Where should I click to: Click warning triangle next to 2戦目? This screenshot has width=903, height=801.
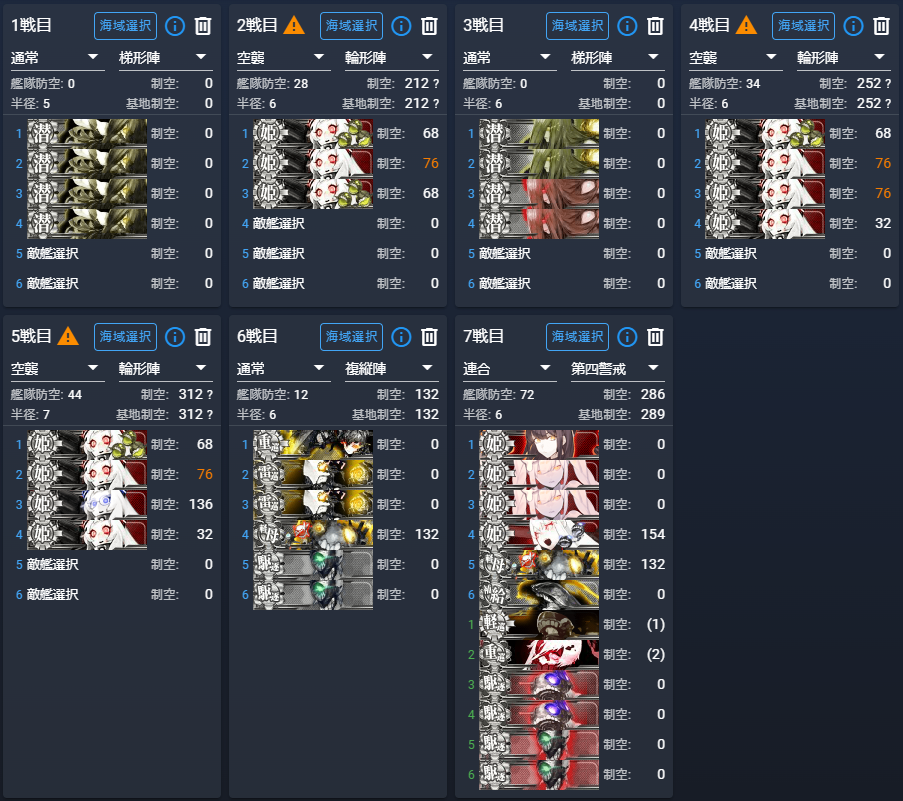[294, 25]
